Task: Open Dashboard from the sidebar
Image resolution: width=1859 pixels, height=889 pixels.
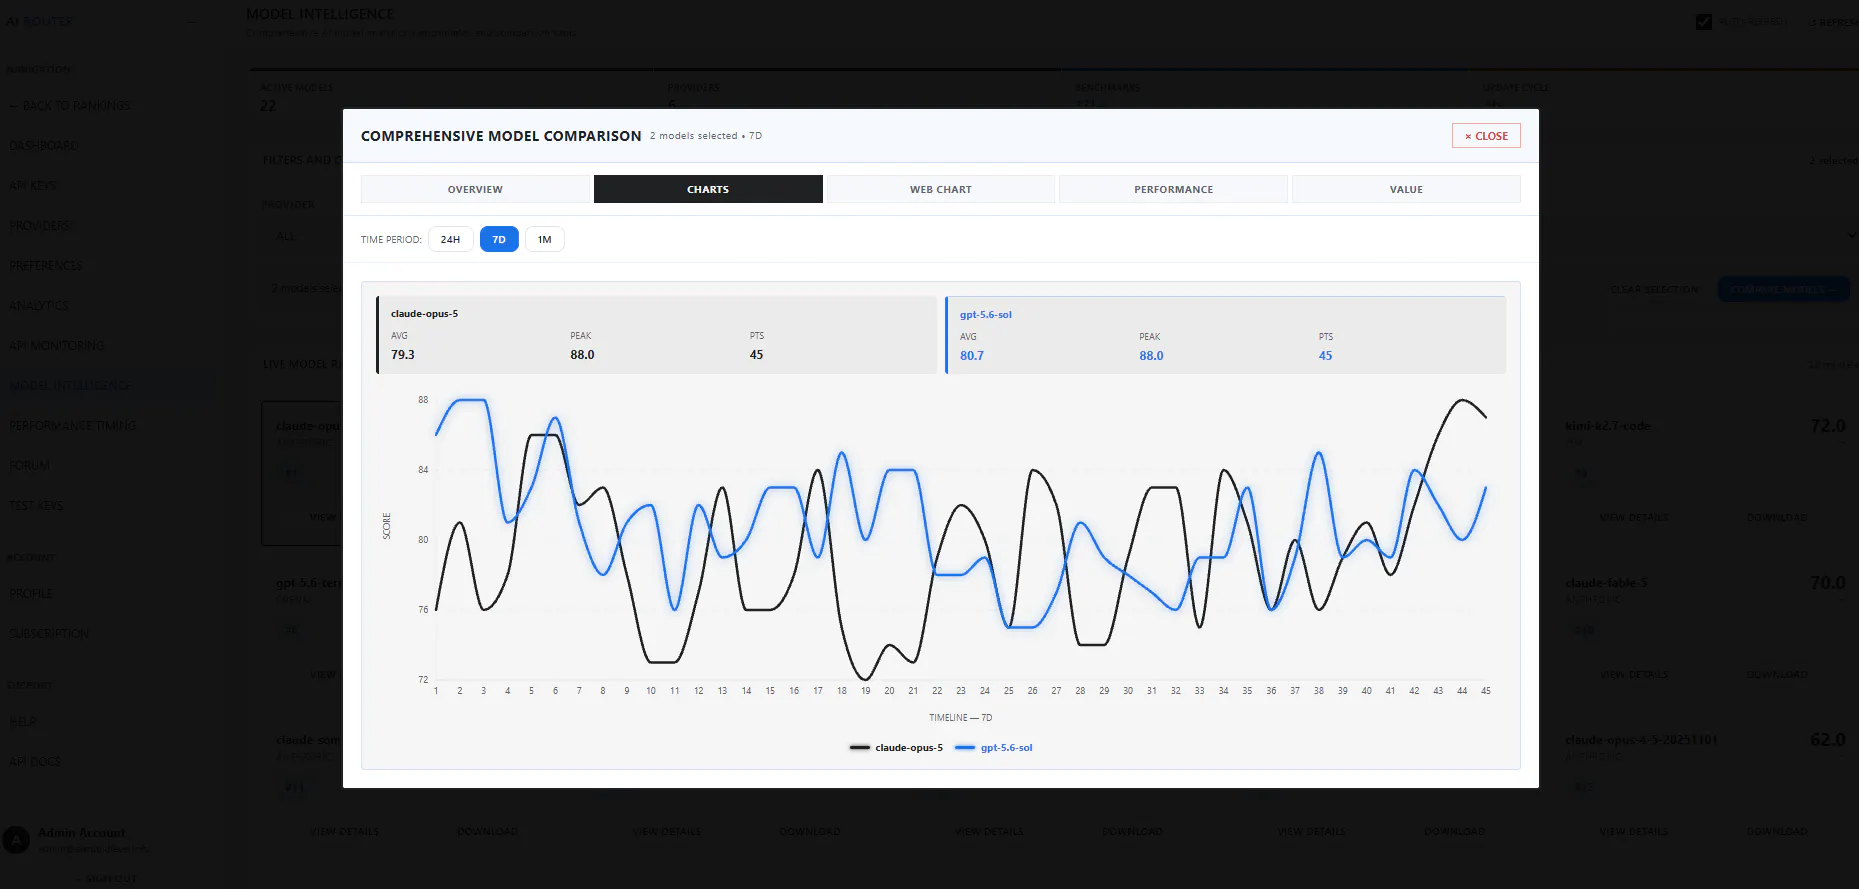Action: tap(44, 146)
